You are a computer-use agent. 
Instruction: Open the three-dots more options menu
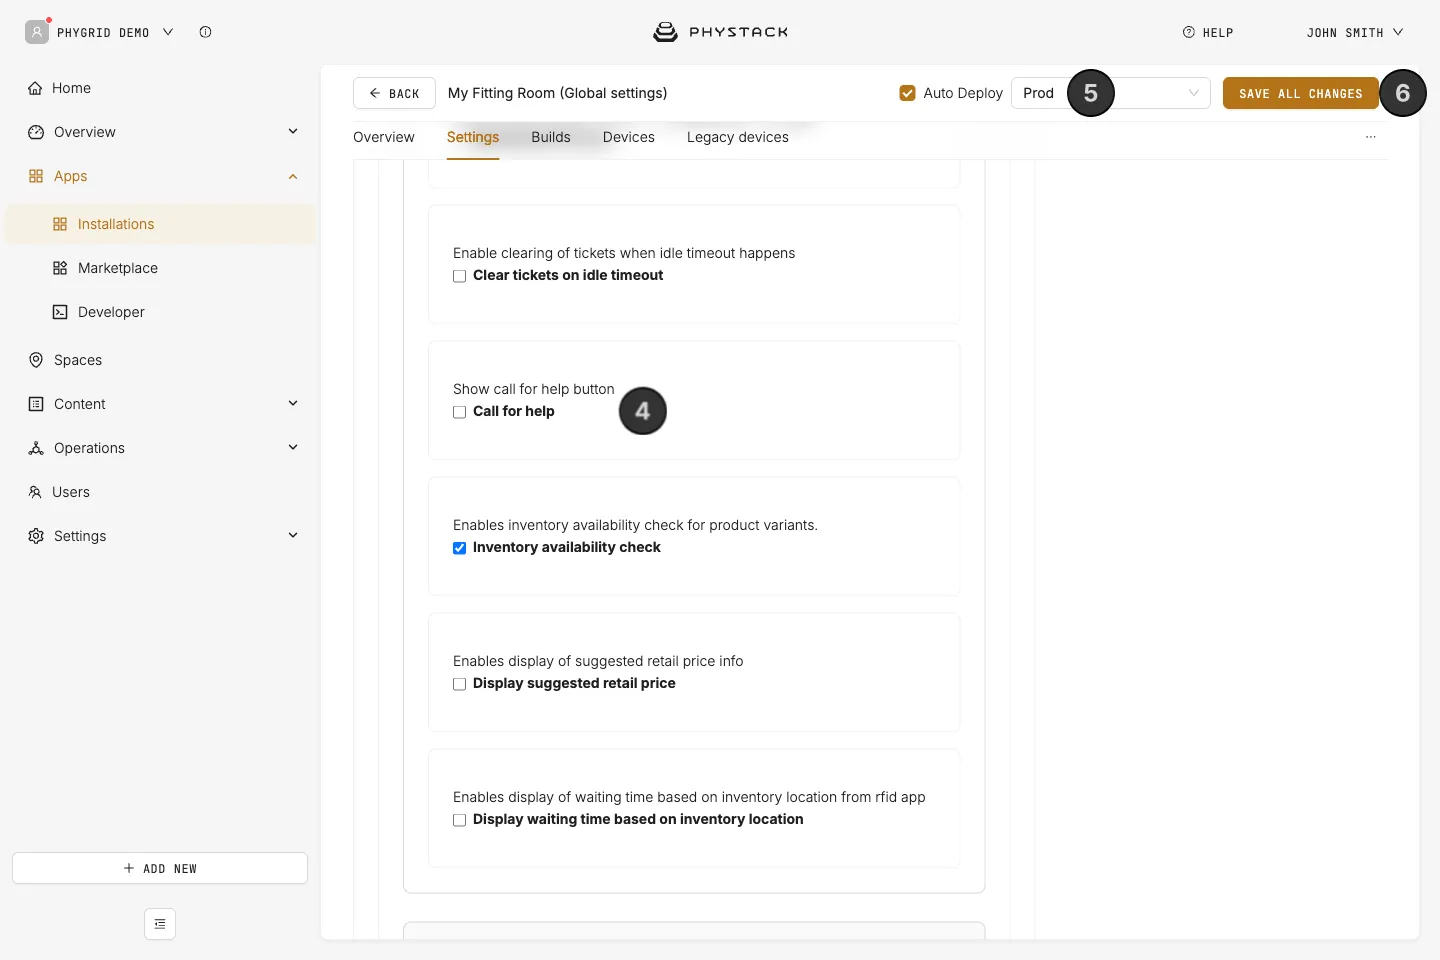coord(1371,137)
